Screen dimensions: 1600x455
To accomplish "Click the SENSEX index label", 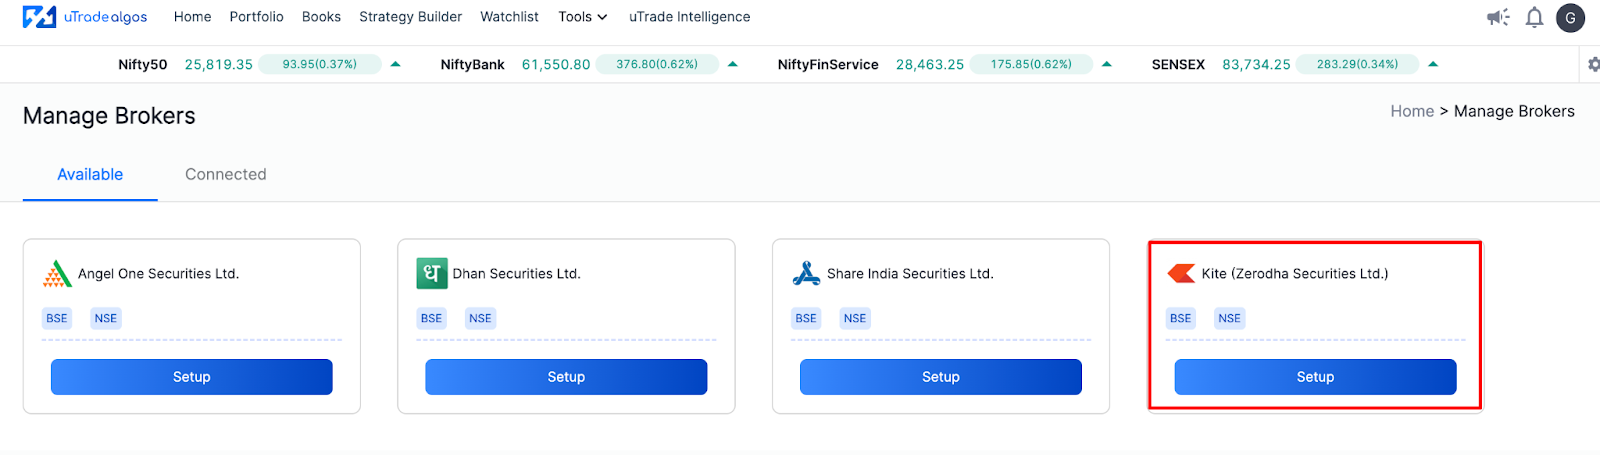I will coord(1178,64).
